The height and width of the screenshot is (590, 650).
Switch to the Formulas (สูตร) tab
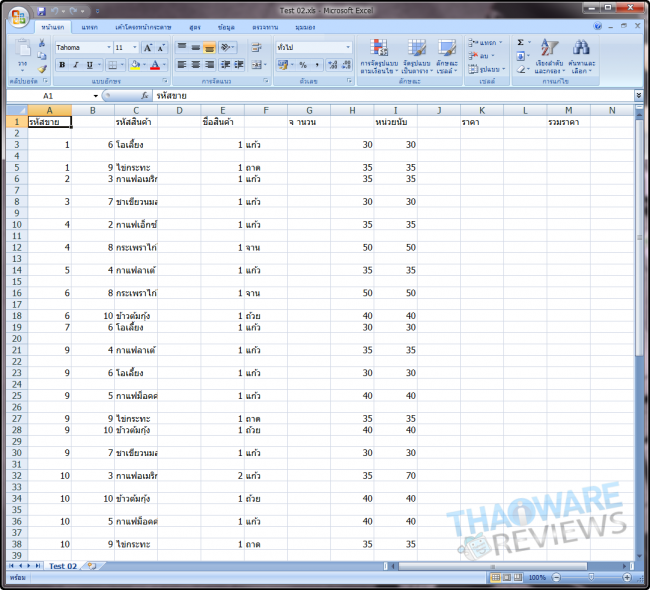[x=195, y=27]
